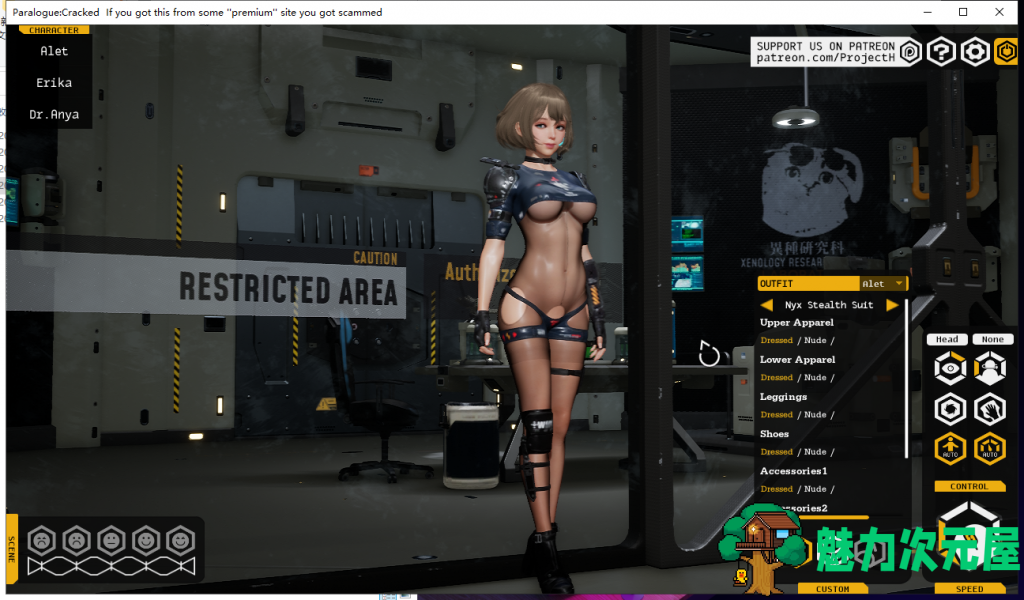Open the settings gear icon

(x=974, y=52)
